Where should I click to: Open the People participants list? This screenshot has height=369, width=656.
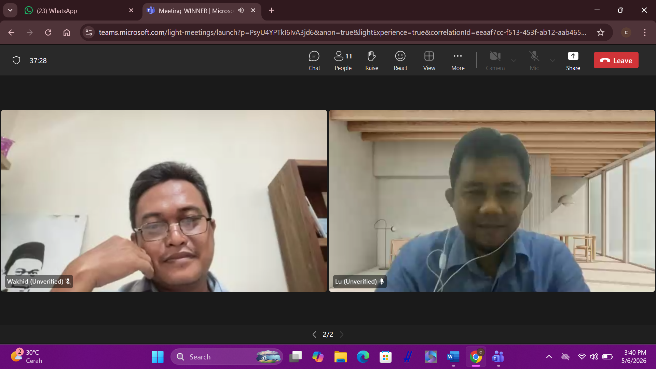[x=343, y=60]
